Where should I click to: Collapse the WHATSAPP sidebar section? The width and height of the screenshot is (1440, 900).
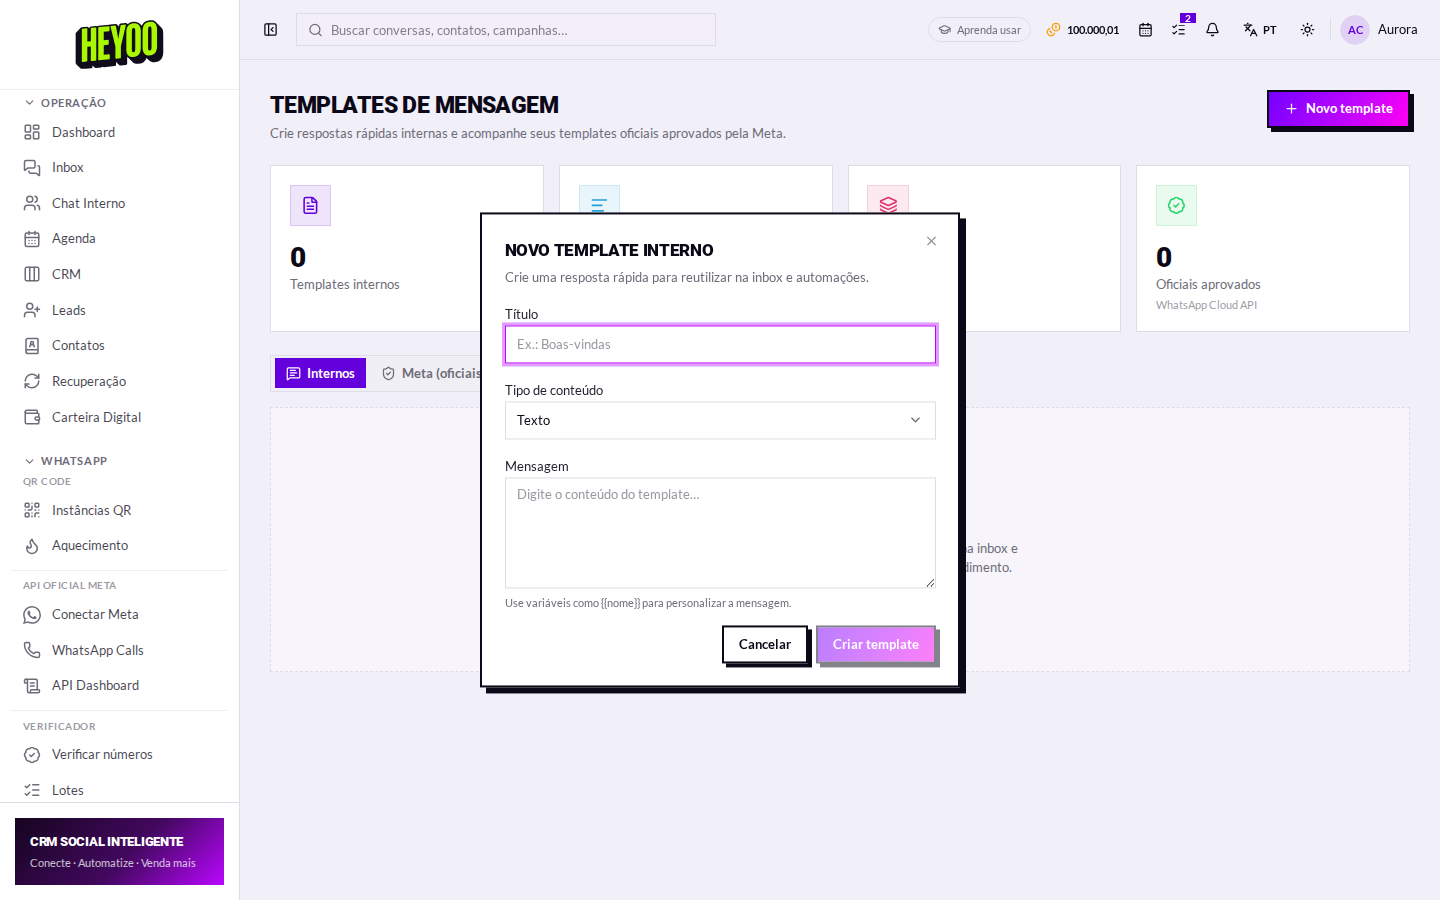(x=66, y=461)
